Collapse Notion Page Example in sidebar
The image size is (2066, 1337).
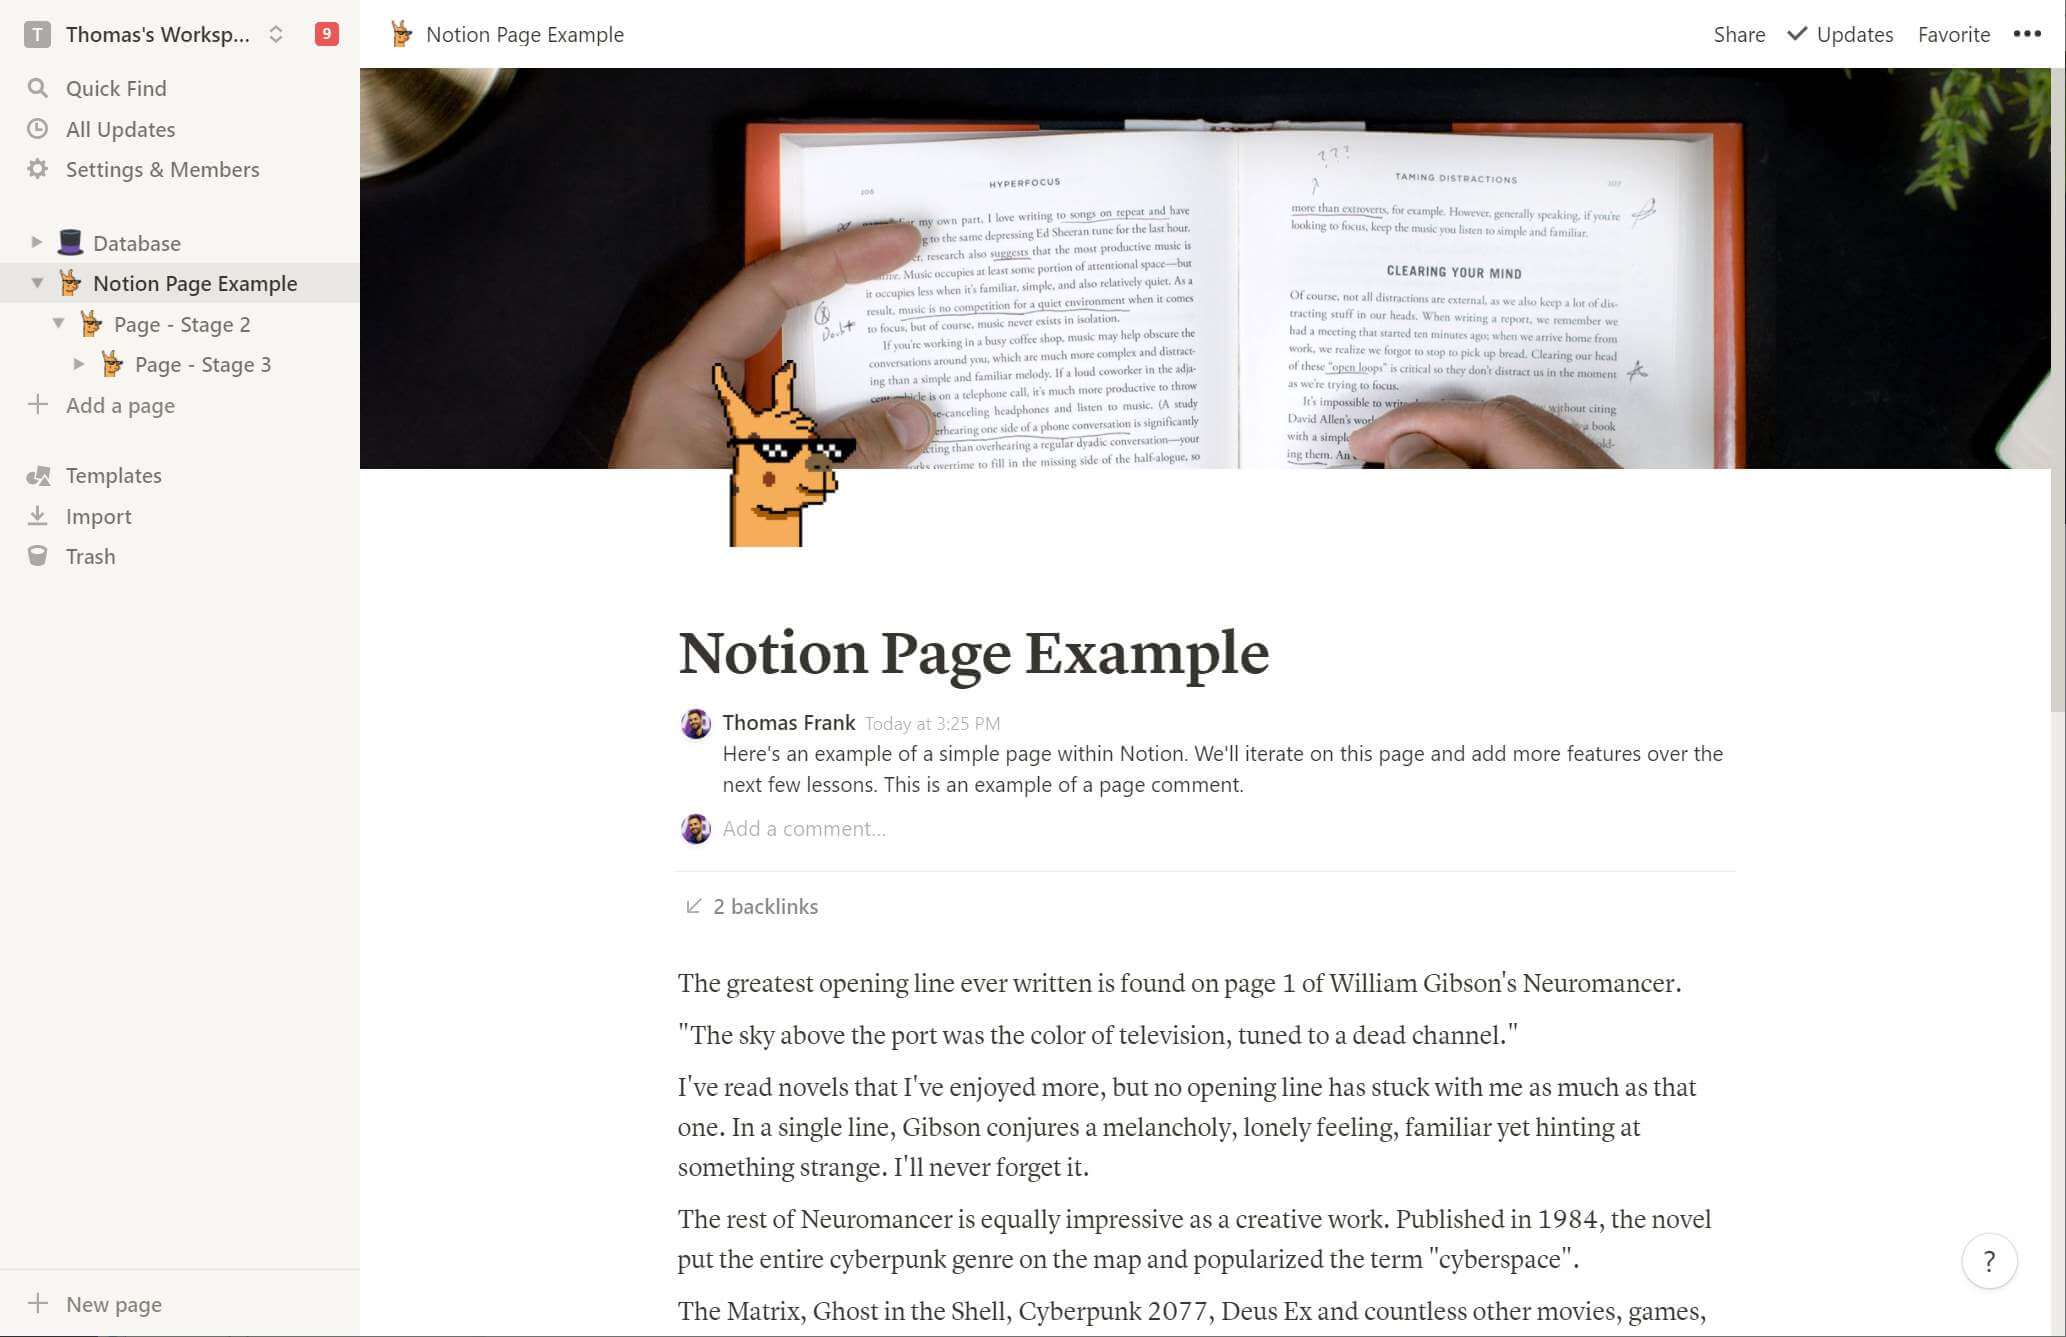33,283
